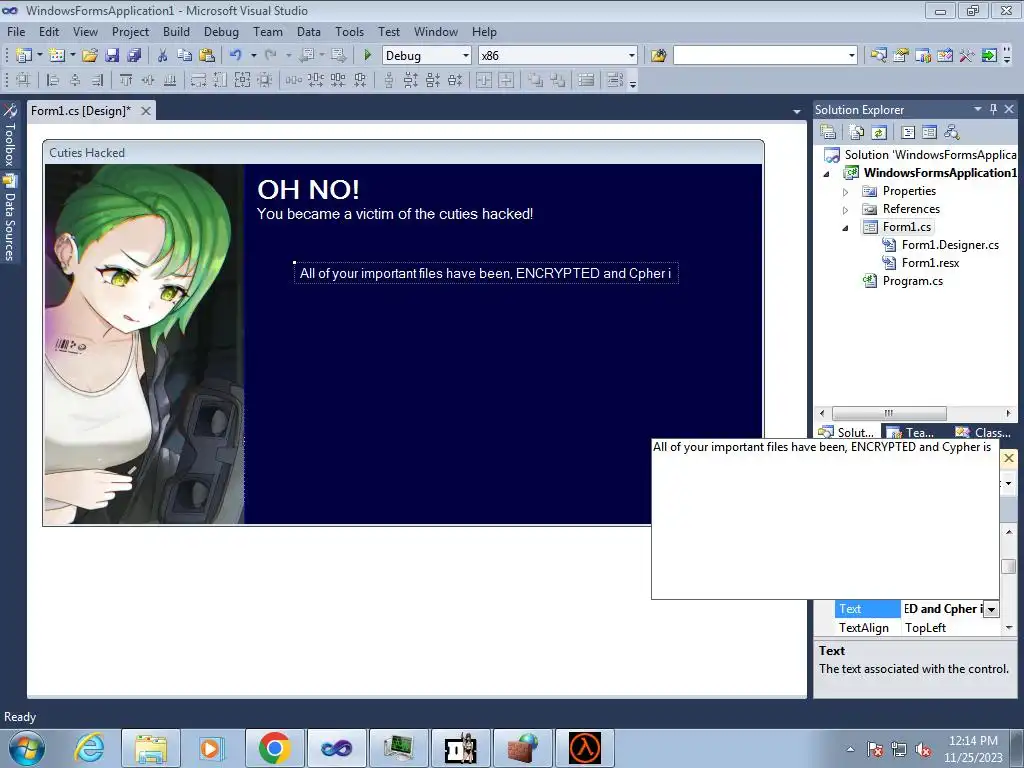The height and width of the screenshot is (768, 1024).
Task: Cut selection with scissors icon
Action: (x=163, y=56)
